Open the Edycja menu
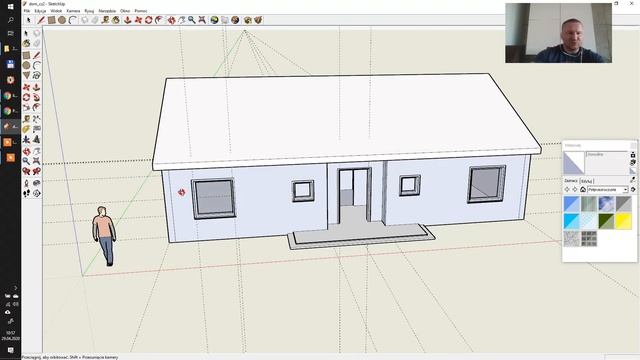The image size is (640, 360). pos(40,11)
